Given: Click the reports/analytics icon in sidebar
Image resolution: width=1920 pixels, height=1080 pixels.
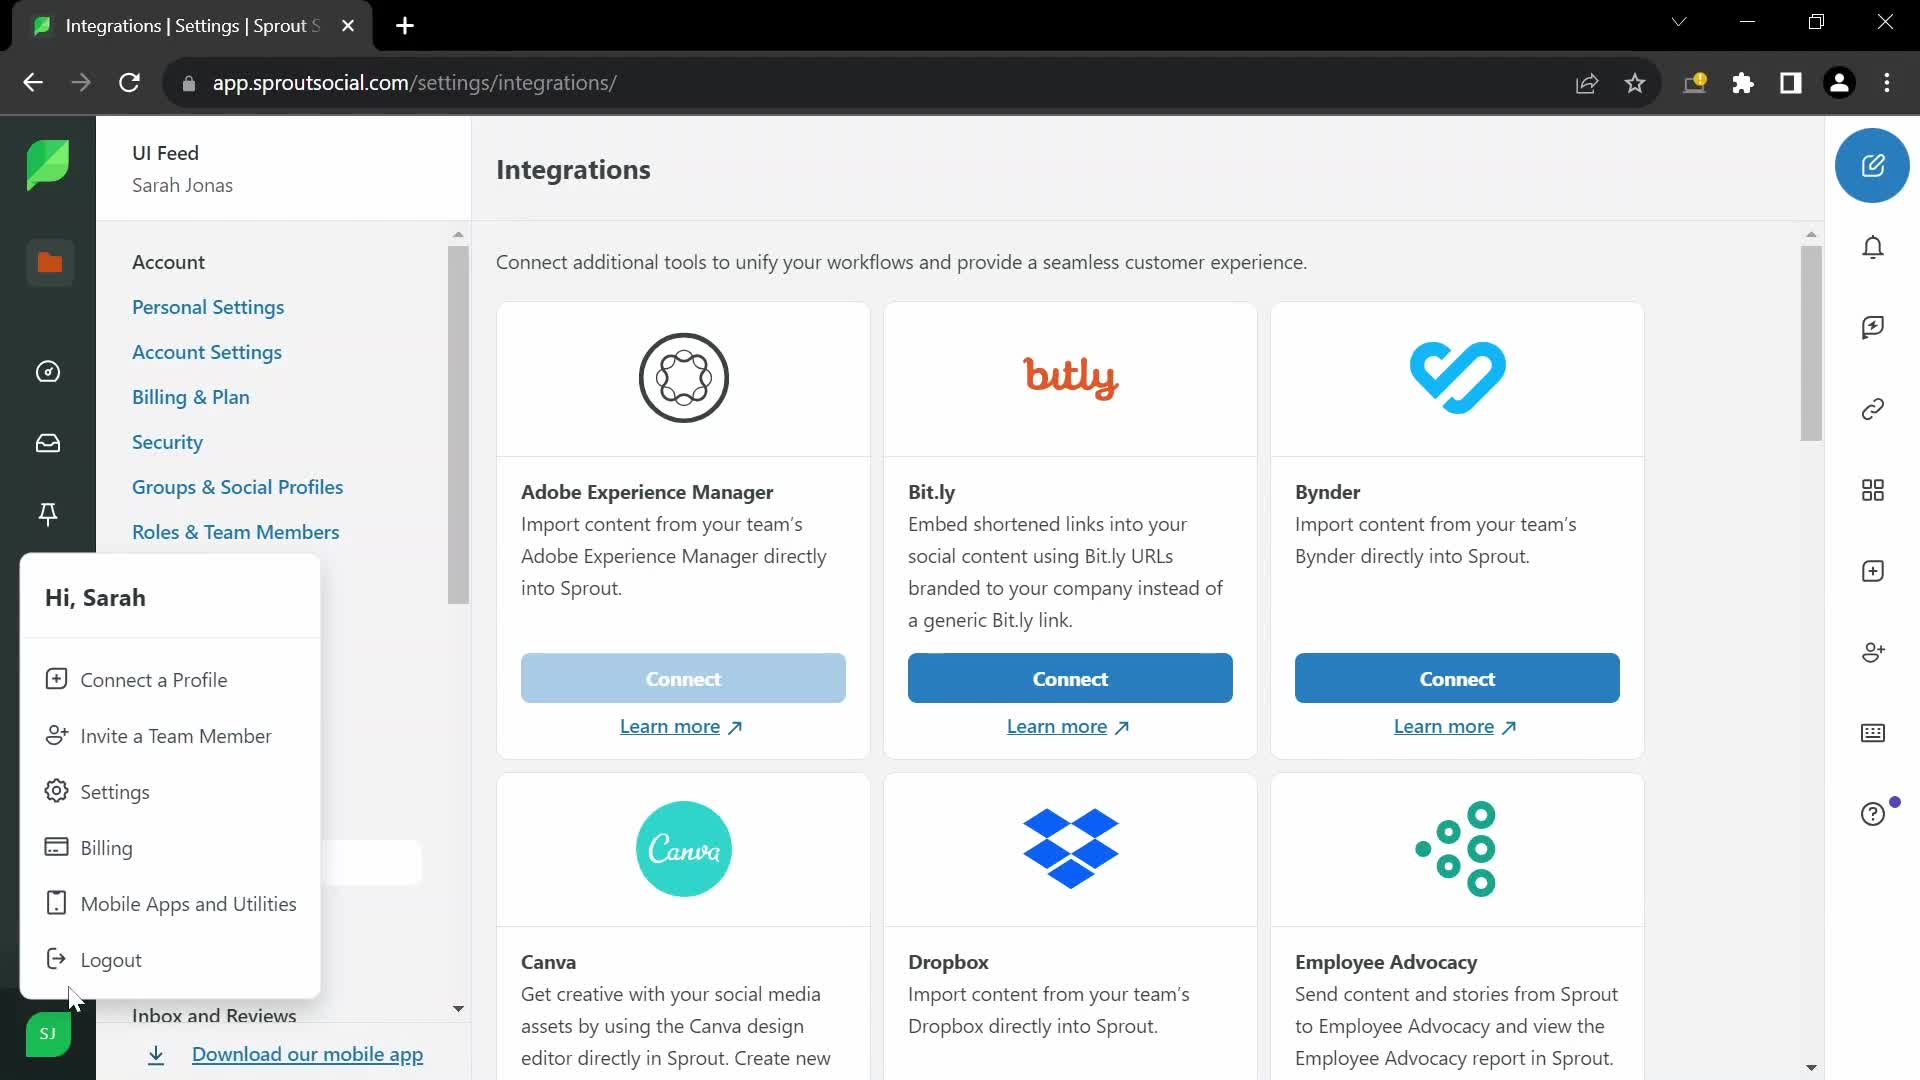Looking at the screenshot, I should coord(49,371).
